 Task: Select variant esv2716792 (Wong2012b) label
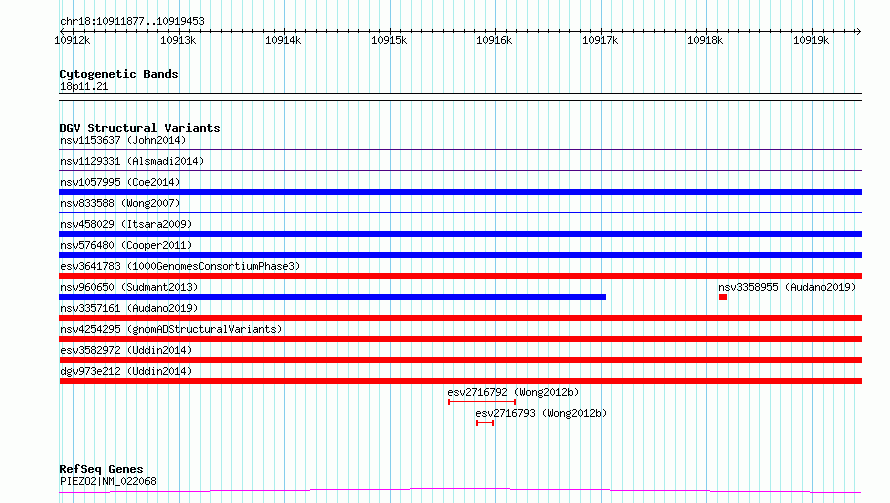[513, 392]
